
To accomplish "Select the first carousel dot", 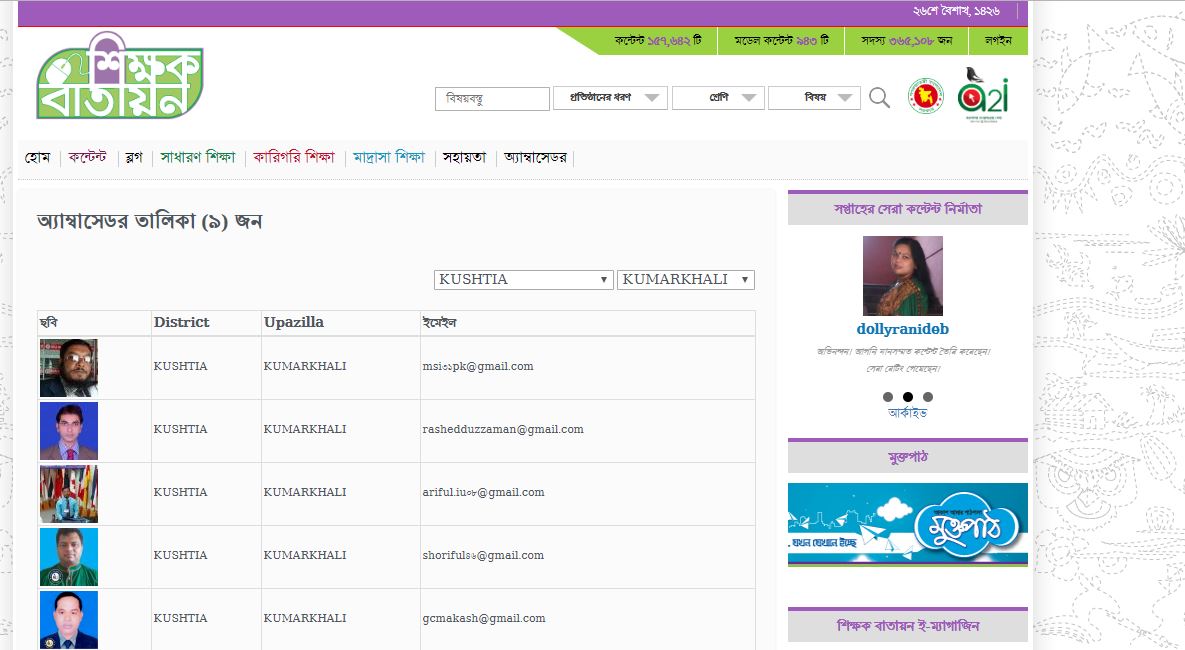I will pos(888,397).
